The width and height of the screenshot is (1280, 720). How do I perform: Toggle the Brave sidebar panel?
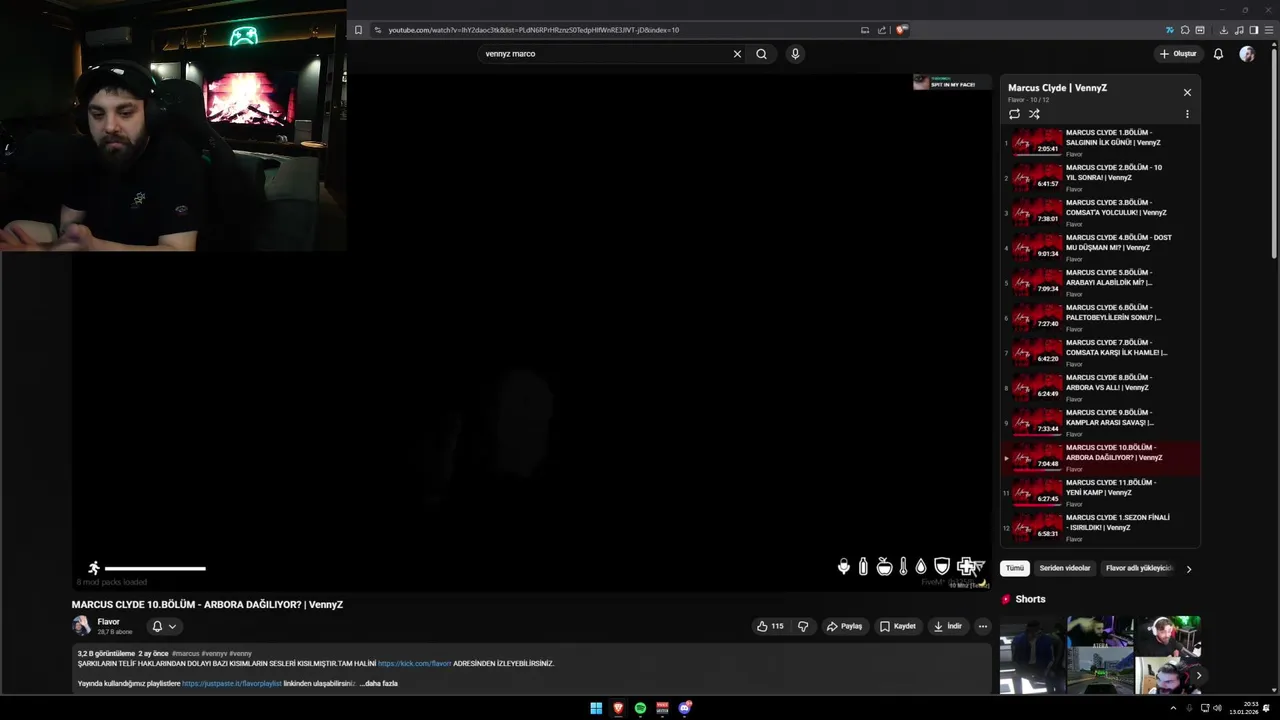pos(1253,30)
